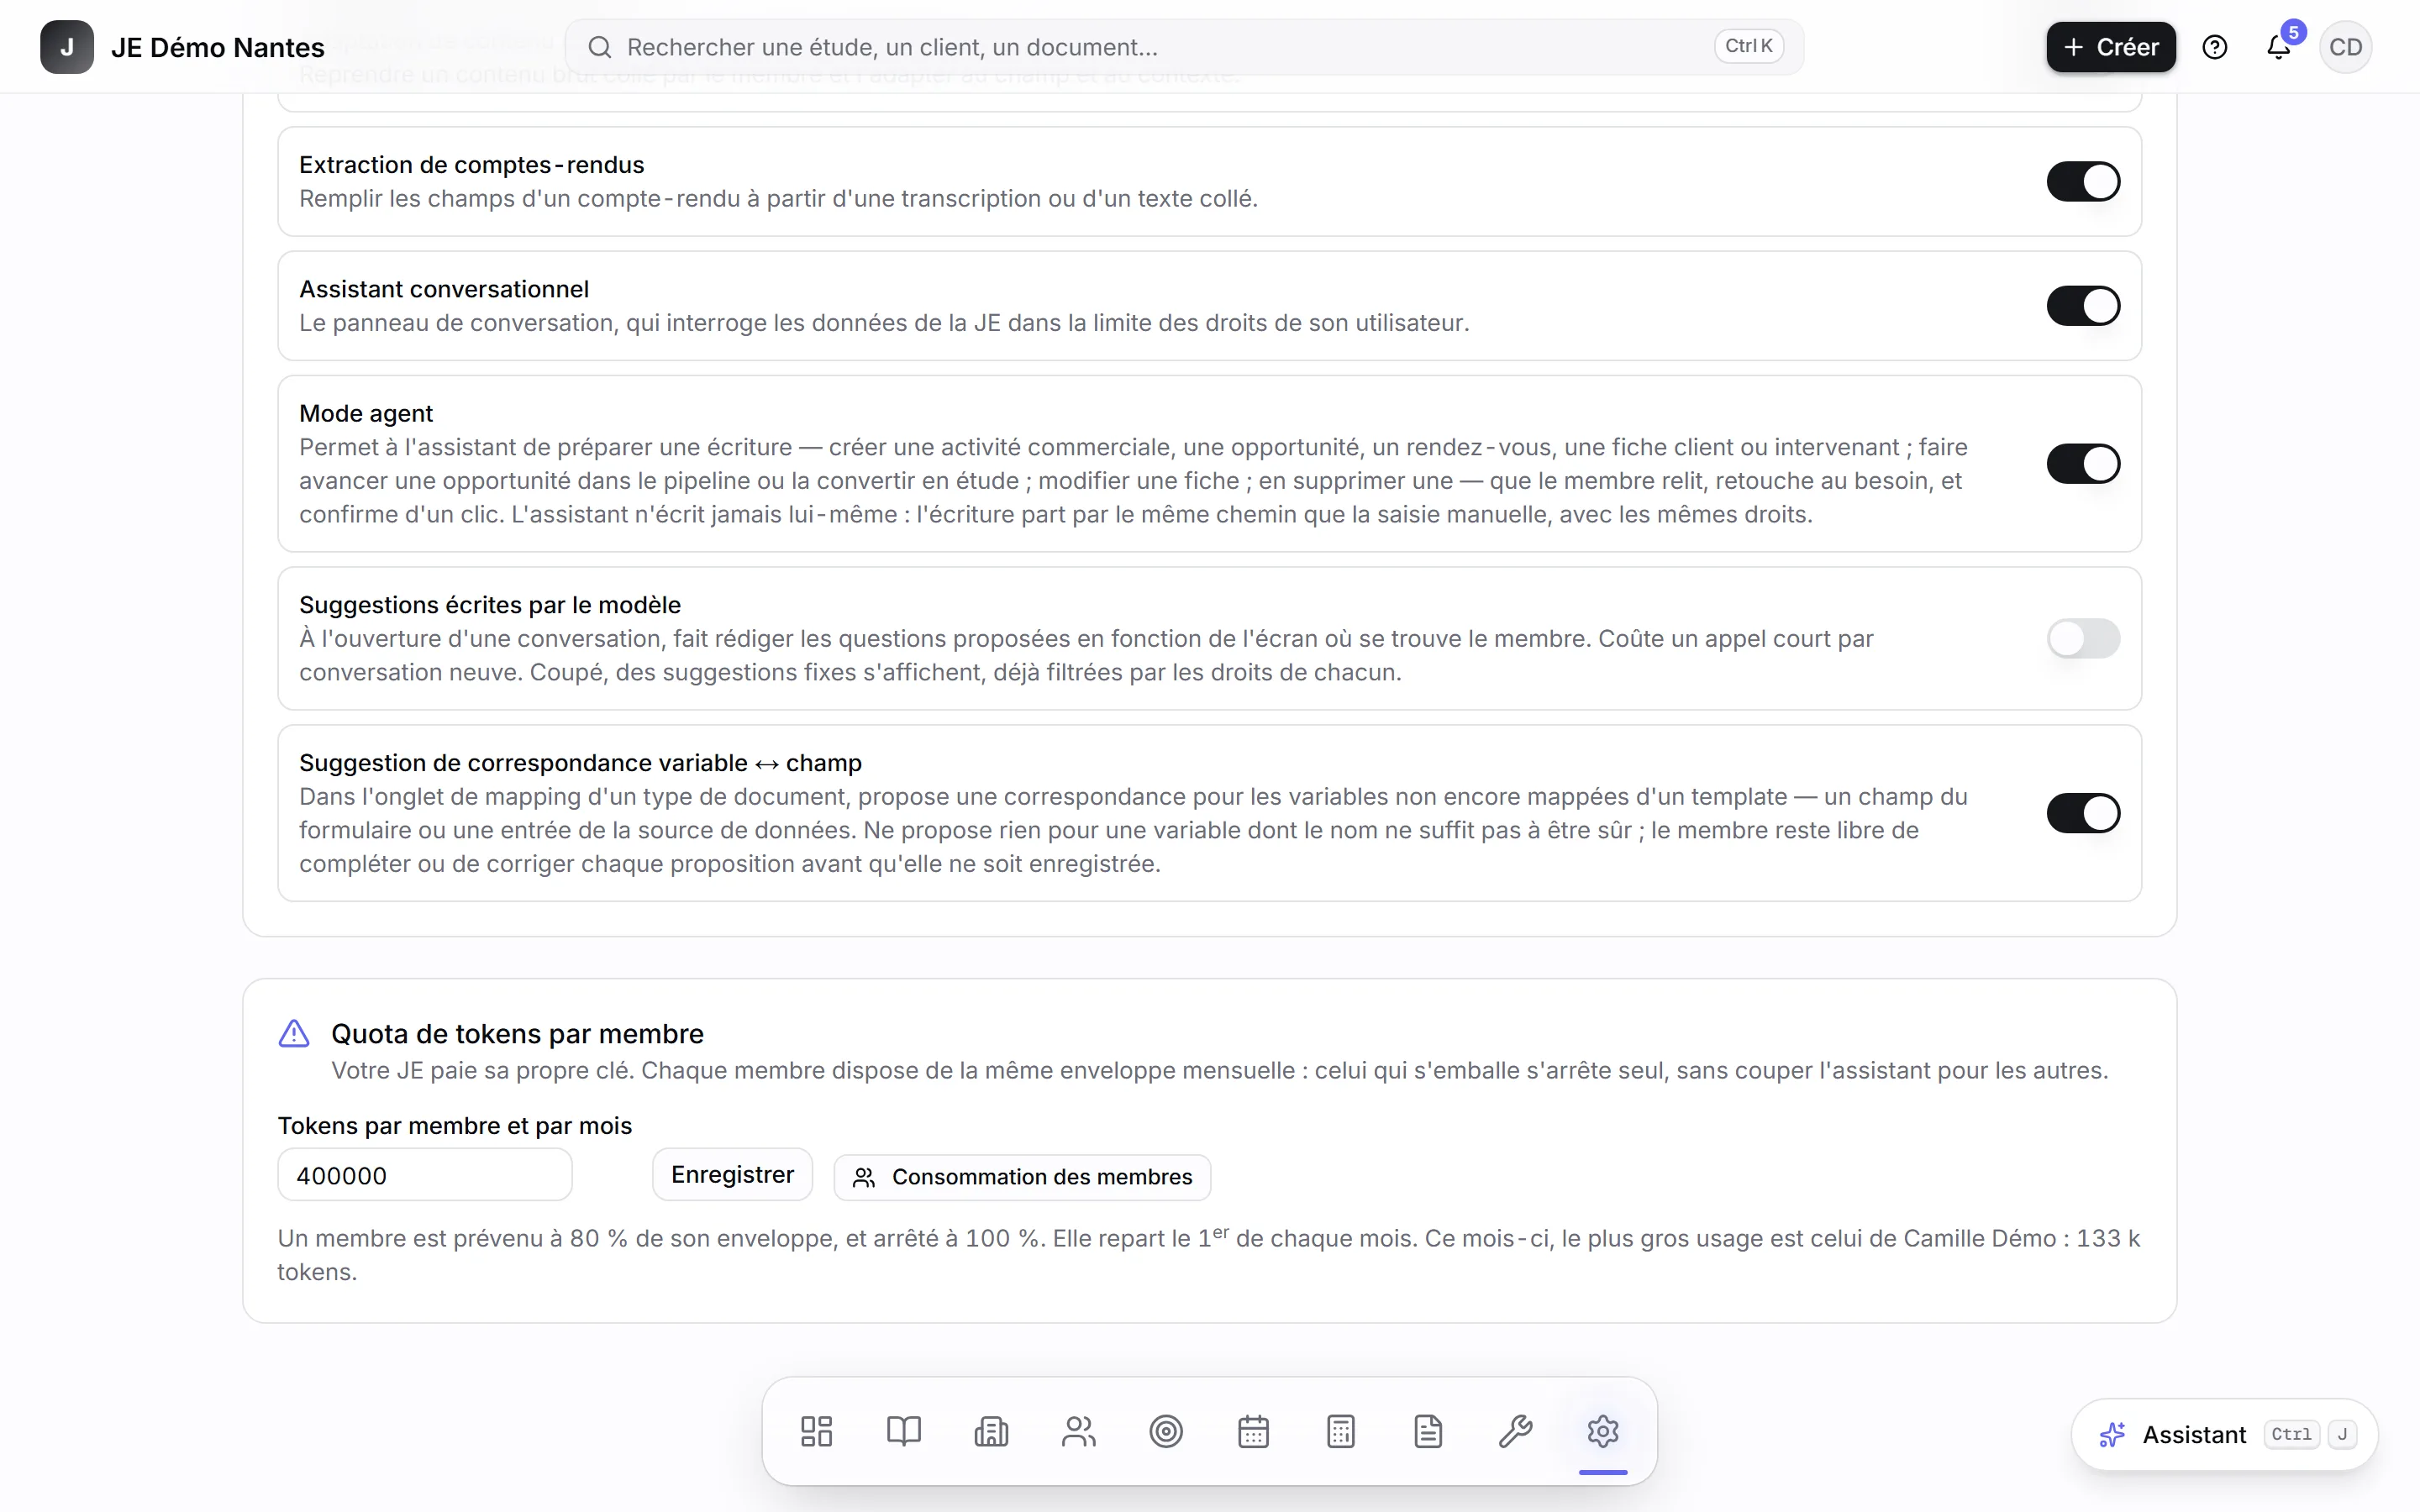Image resolution: width=2420 pixels, height=1512 pixels.
Task: Open the calculator icon in bottom dock
Action: click(x=1341, y=1431)
